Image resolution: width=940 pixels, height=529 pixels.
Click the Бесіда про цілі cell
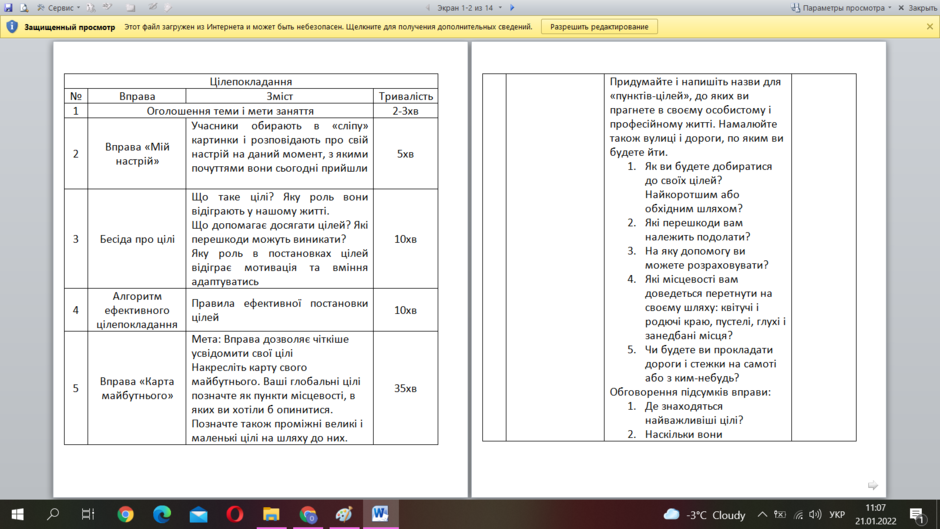(x=137, y=239)
